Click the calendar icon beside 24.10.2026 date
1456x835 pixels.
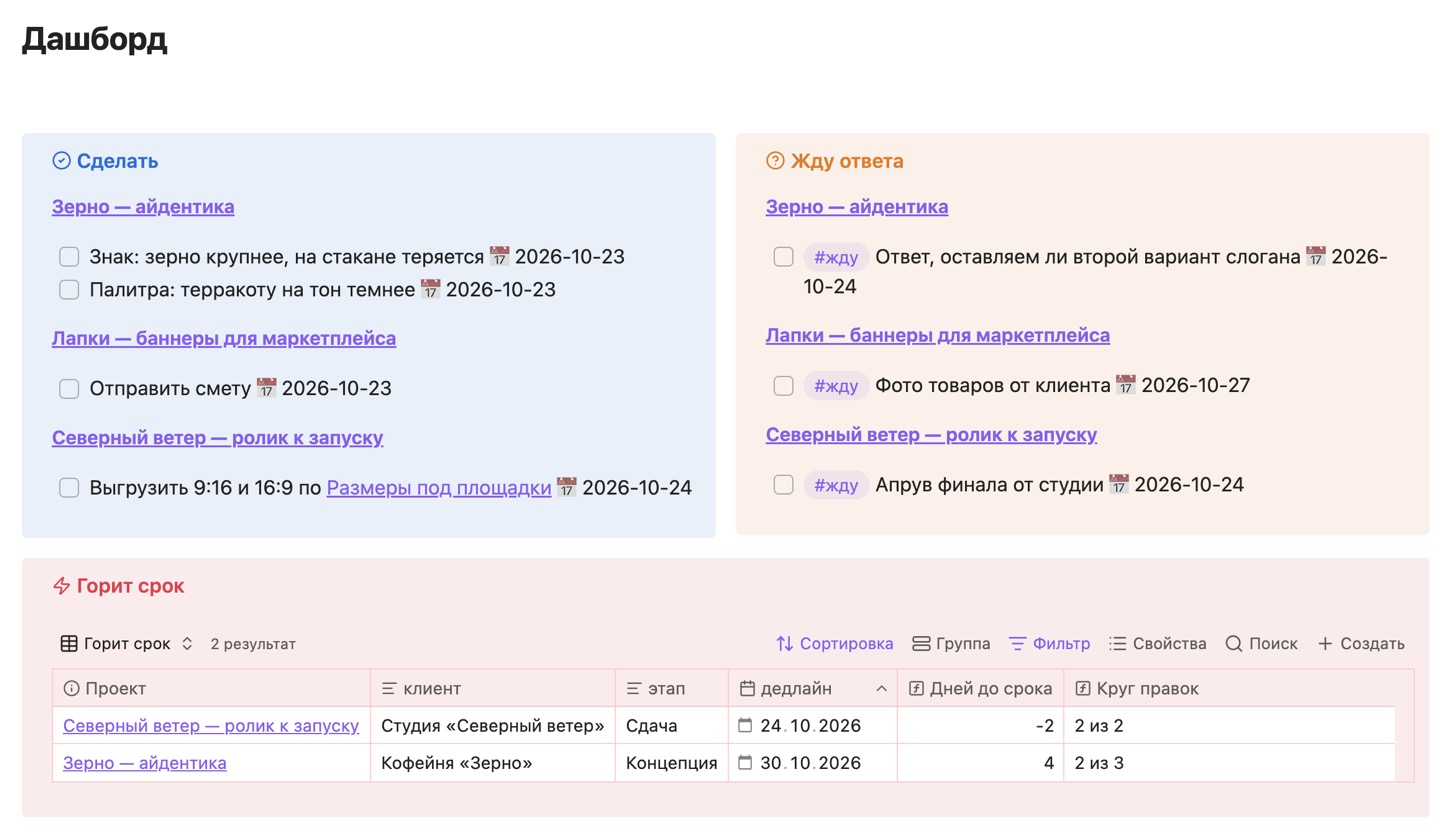[x=745, y=725]
